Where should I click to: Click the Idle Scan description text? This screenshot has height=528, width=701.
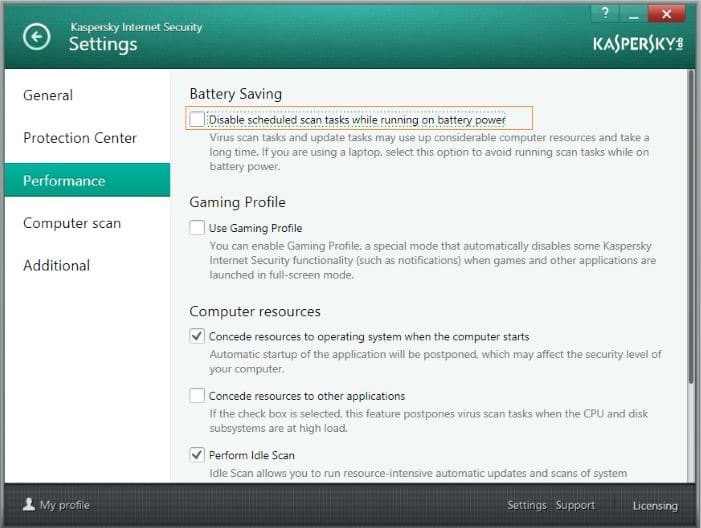pos(418,473)
